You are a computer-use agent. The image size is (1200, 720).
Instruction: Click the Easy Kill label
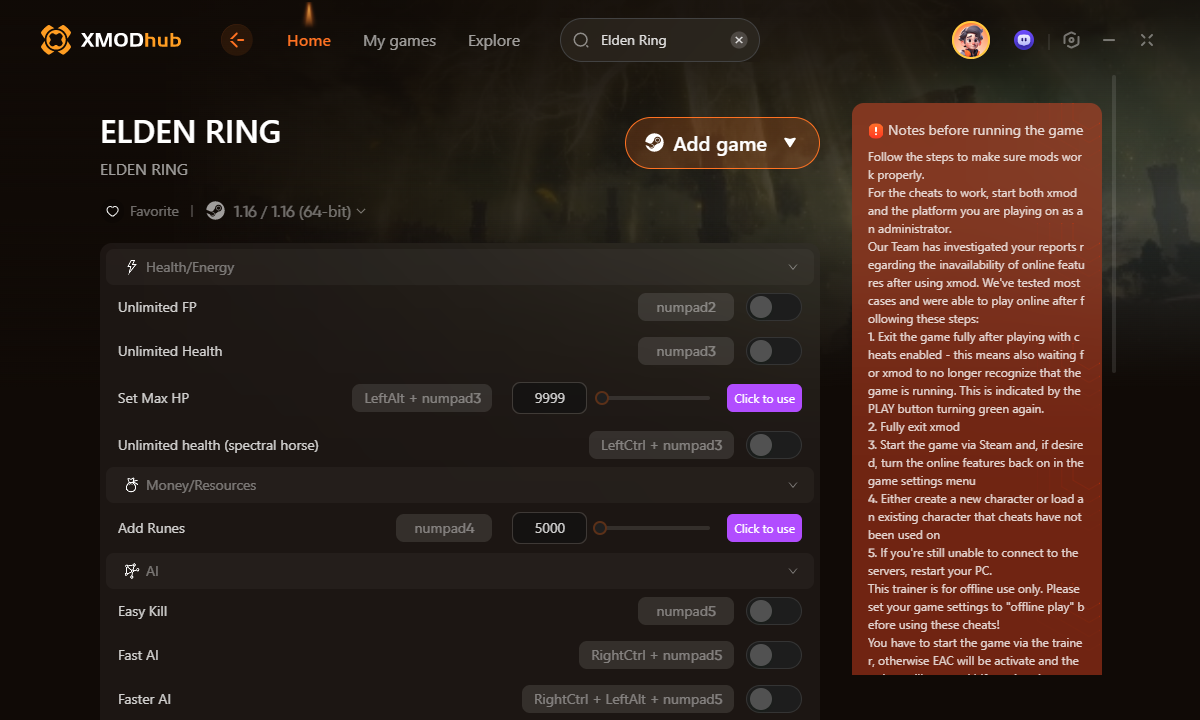[142, 611]
